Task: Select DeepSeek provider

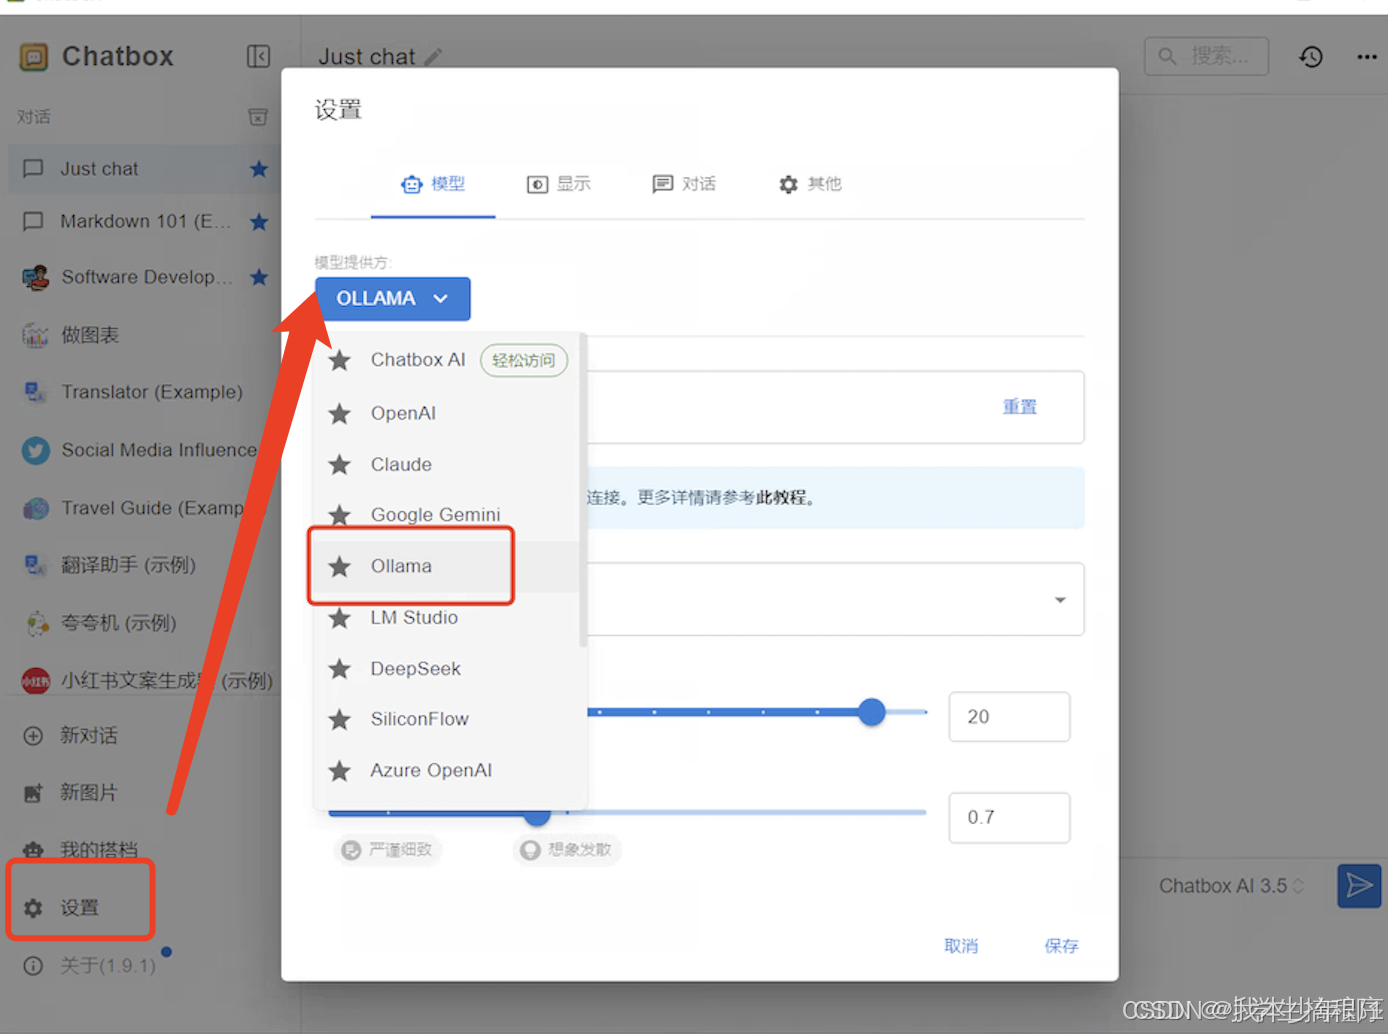Action: click(447, 669)
